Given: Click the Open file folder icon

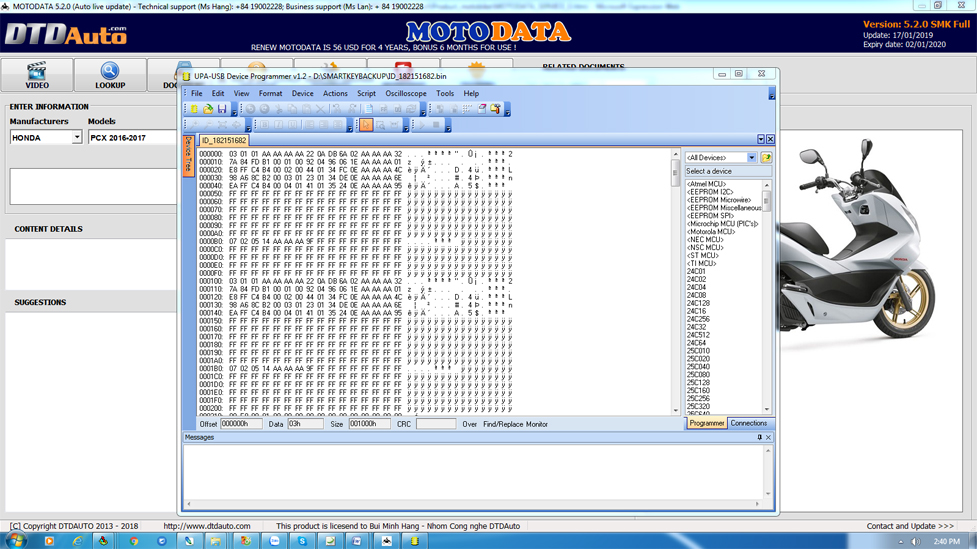Looking at the screenshot, I should [x=208, y=109].
